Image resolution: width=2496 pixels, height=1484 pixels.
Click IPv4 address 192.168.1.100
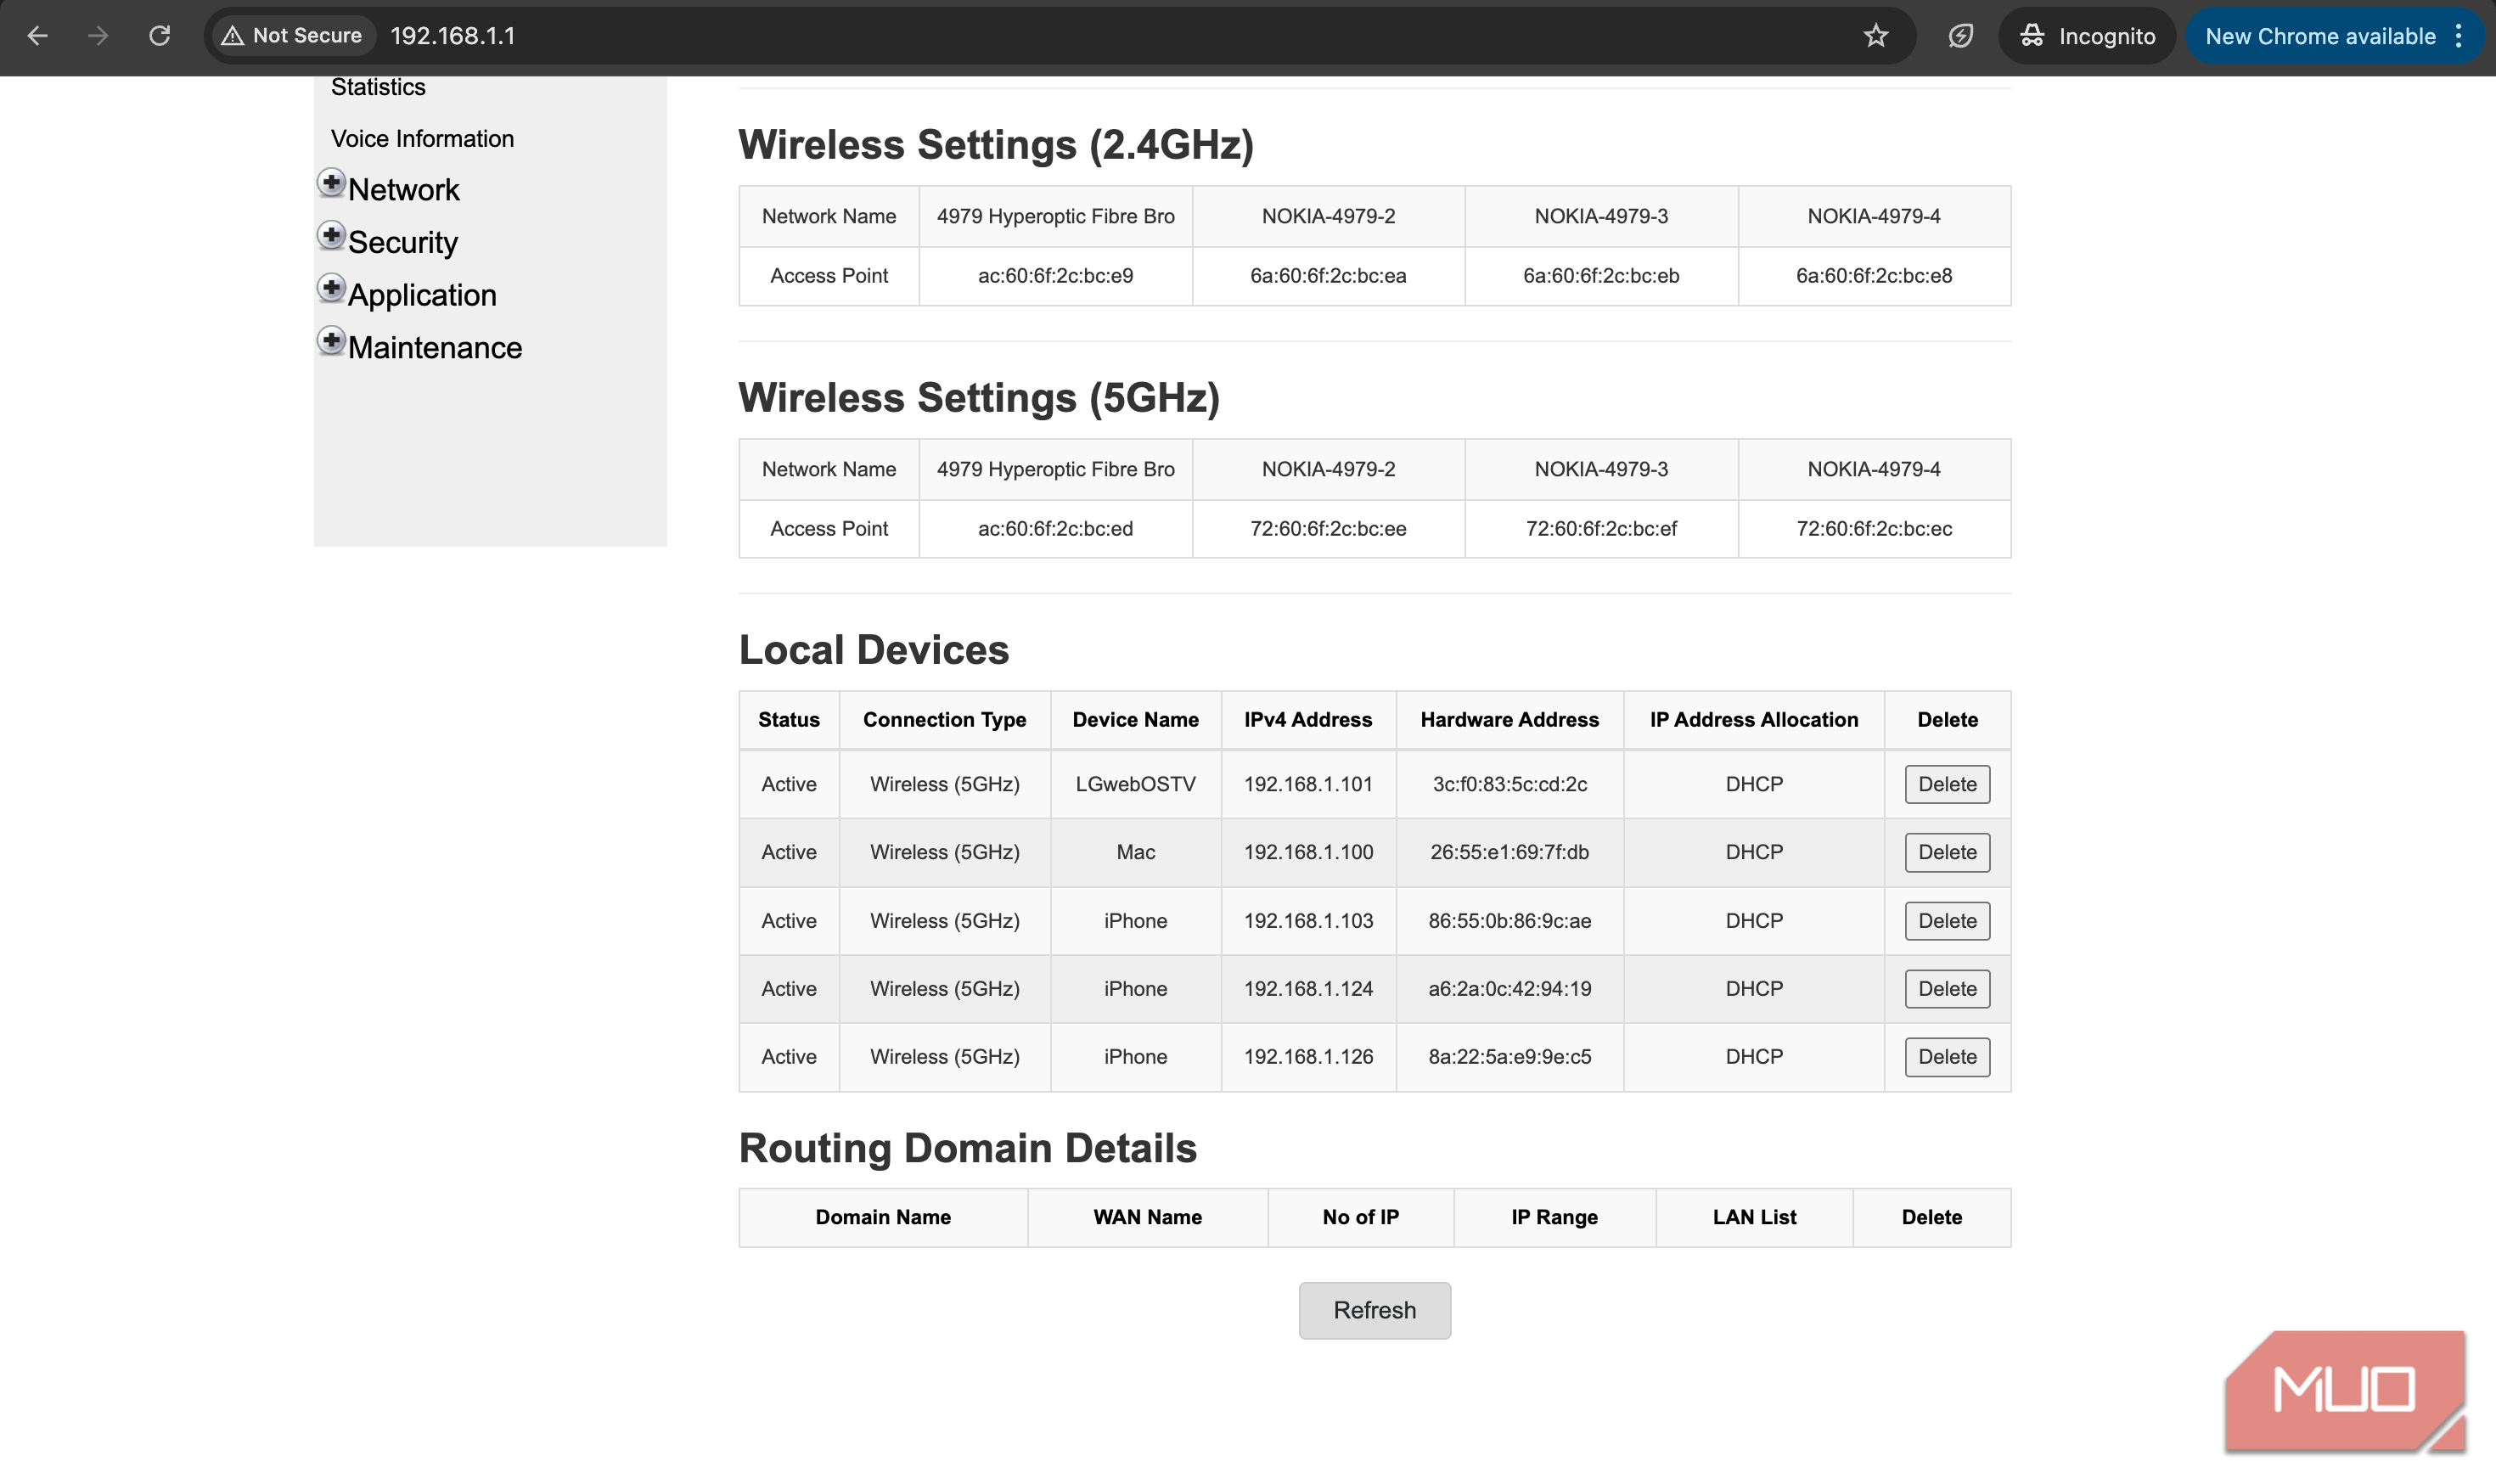1308,852
